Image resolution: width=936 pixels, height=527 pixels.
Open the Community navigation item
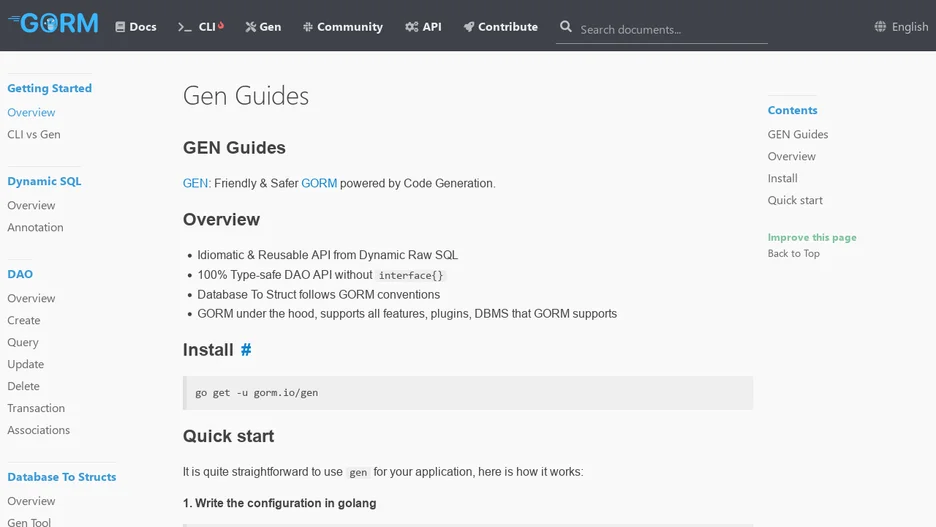(343, 27)
